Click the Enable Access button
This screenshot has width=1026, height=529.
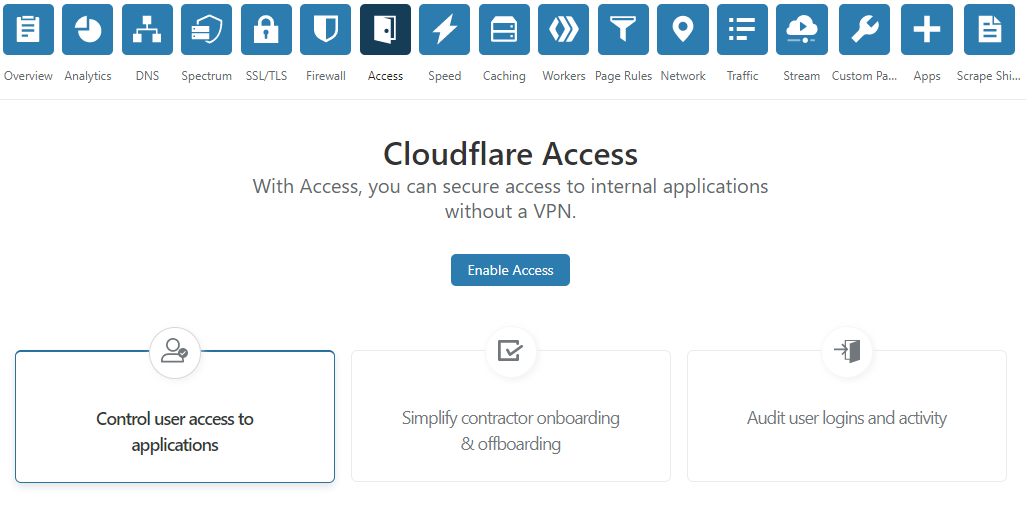click(x=510, y=270)
